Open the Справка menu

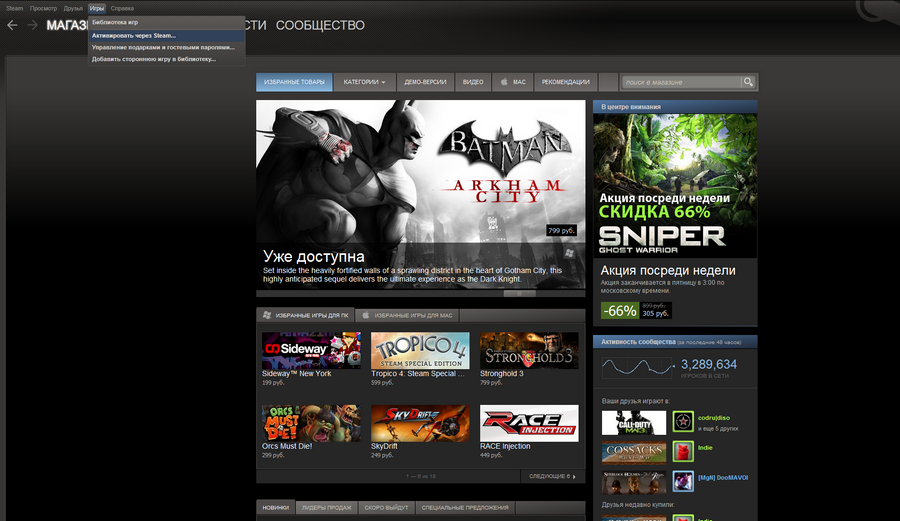[122, 9]
